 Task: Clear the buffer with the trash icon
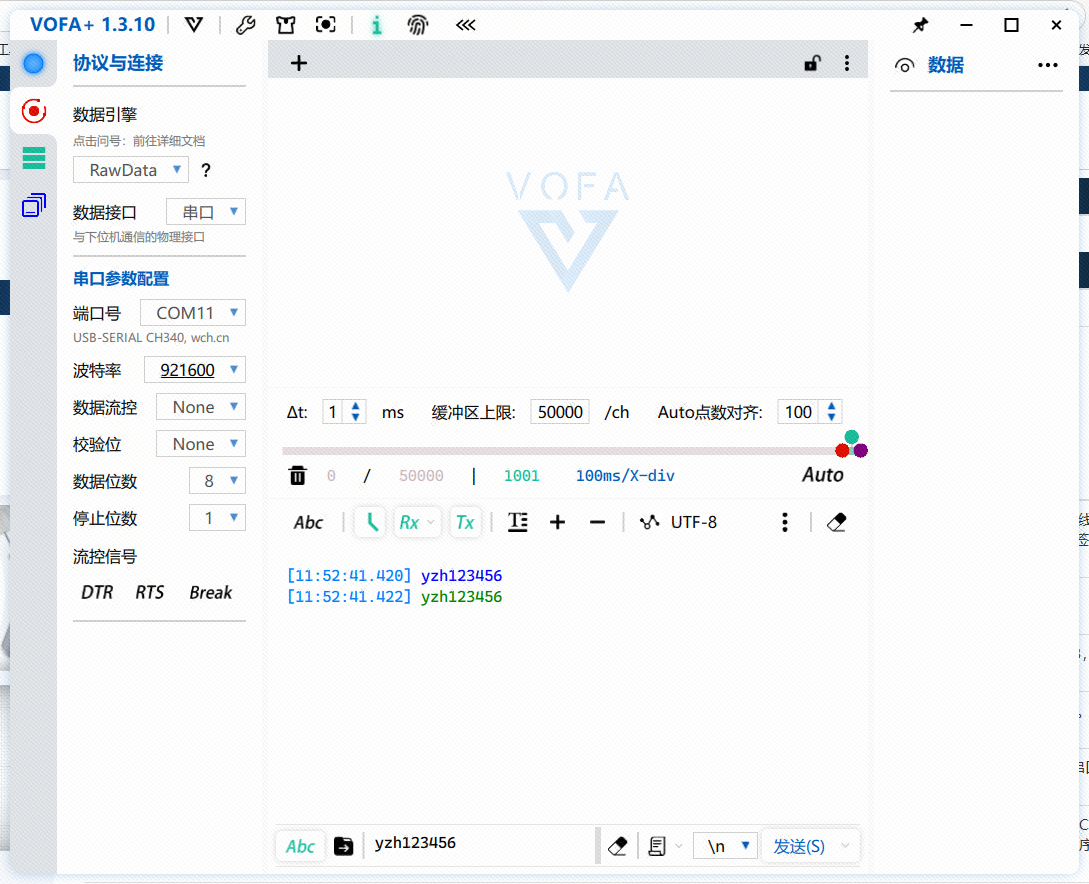coord(297,475)
